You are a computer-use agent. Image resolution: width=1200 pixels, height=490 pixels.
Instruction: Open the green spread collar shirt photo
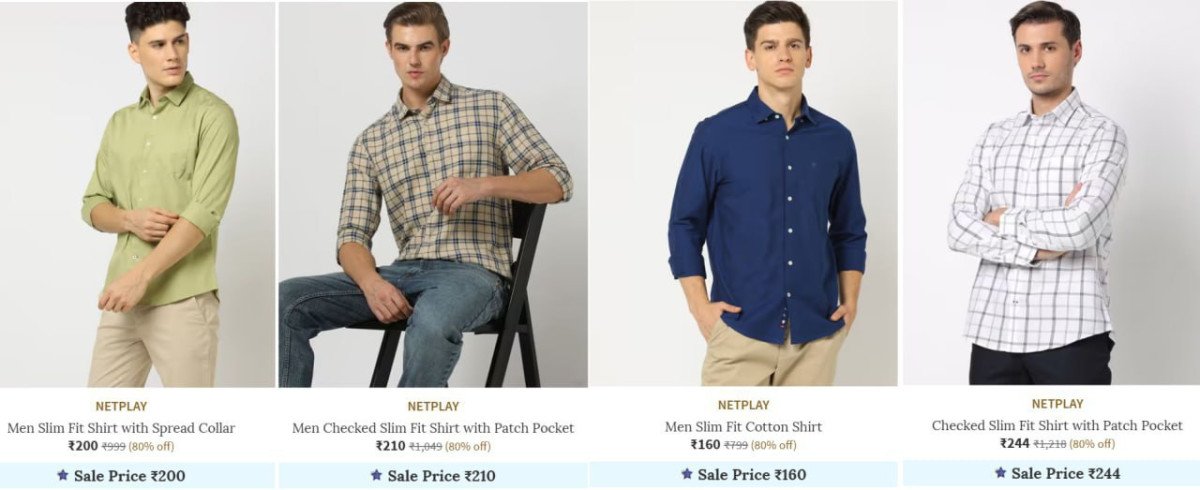(137, 194)
